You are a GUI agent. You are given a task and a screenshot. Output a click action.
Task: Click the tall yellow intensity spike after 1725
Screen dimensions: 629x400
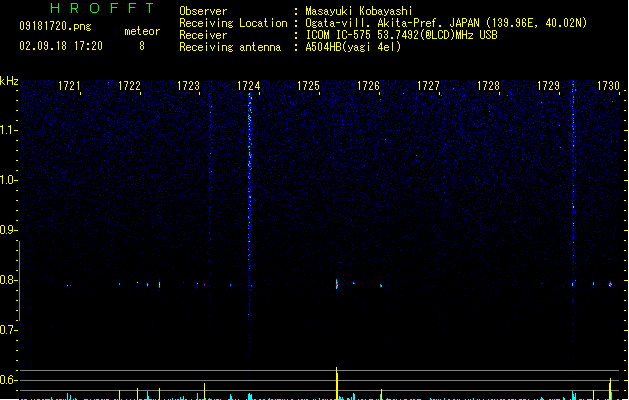tap(337, 383)
